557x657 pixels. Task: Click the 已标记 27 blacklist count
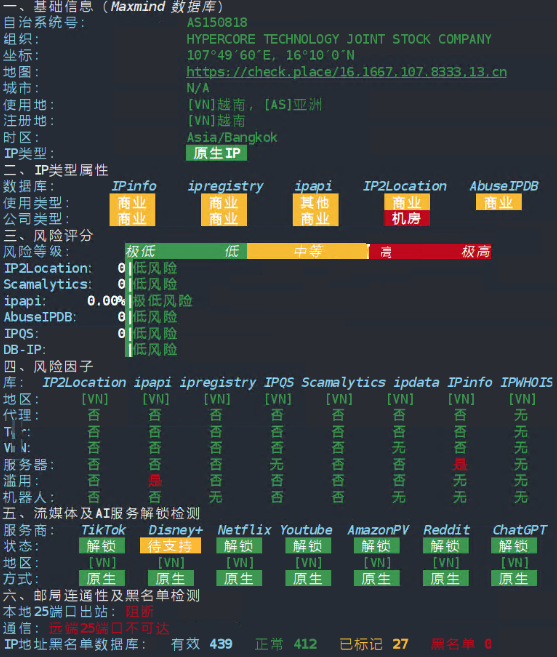(x=374, y=644)
